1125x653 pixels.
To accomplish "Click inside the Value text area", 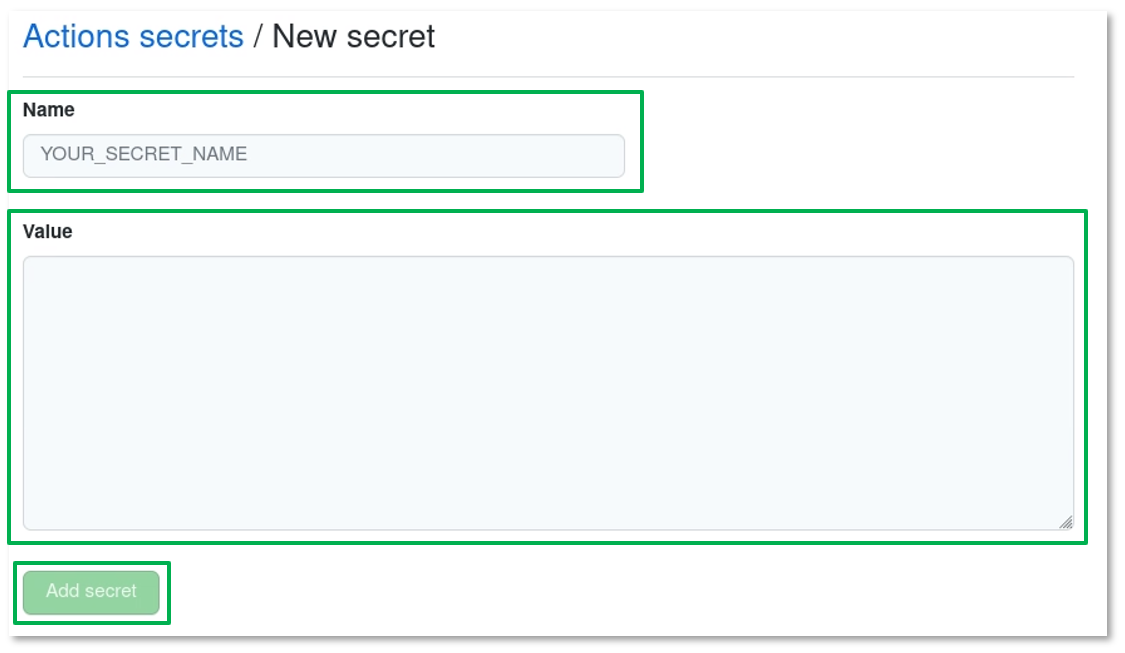I will point(548,392).
